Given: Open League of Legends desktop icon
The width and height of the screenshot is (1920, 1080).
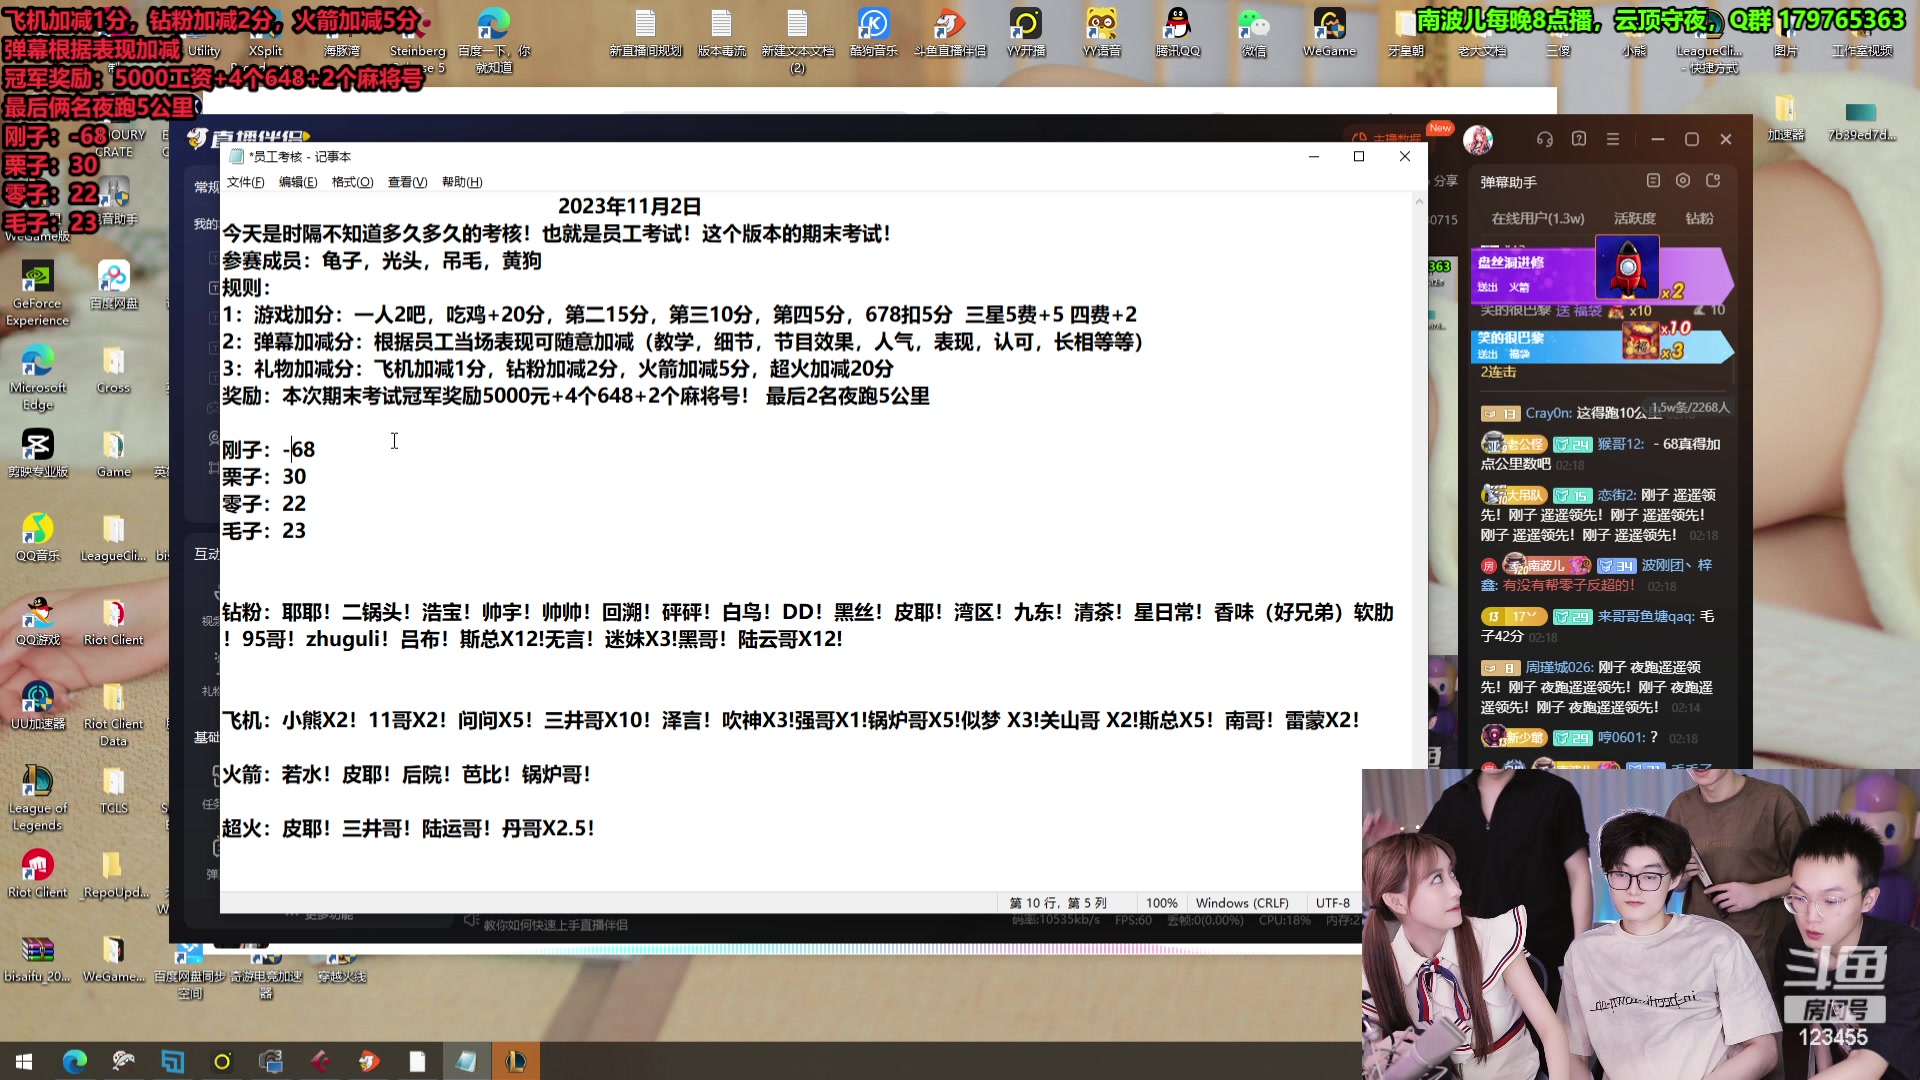Looking at the screenshot, I should pyautogui.click(x=37, y=797).
